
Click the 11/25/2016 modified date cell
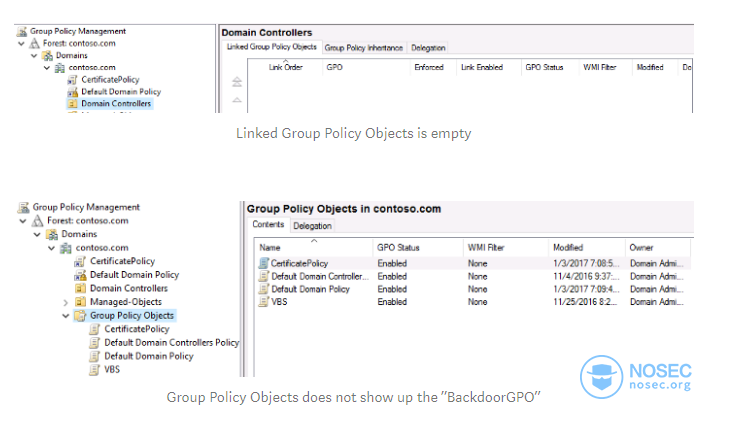[x=585, y=302]
